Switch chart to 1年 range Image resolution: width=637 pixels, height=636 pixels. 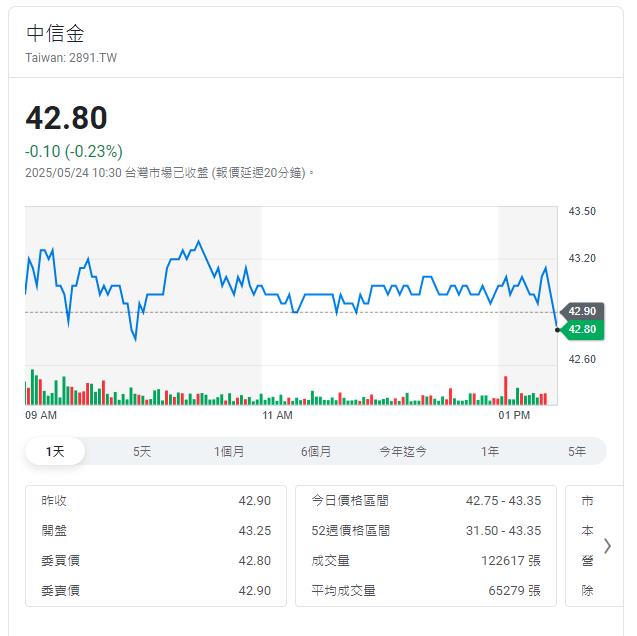tap(490, 451)
